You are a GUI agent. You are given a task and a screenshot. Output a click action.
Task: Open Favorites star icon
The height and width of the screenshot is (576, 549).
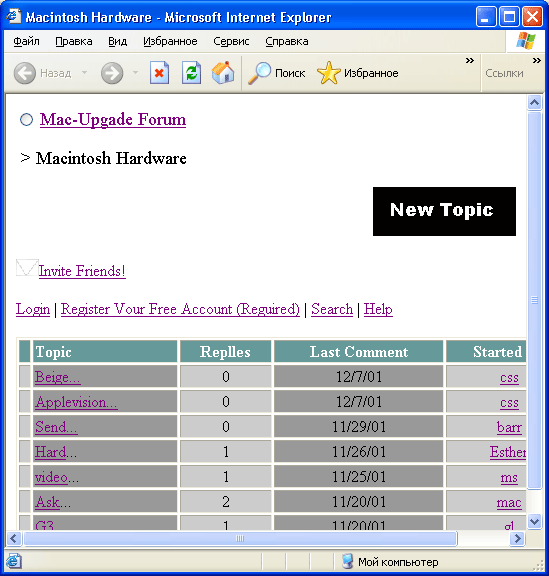pos(329,73)
